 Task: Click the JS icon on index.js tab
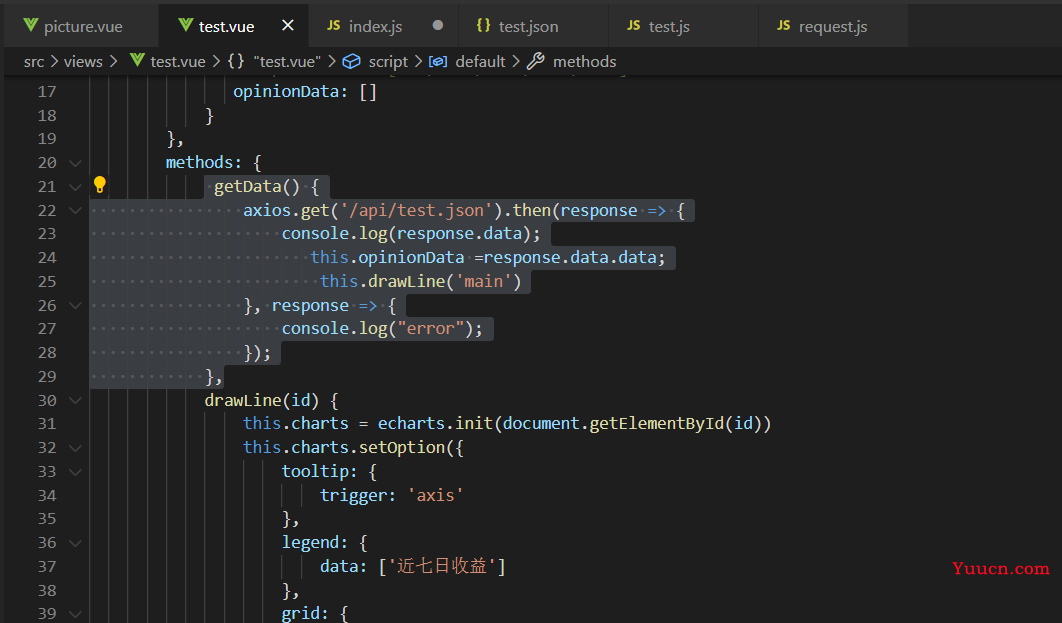333,26
